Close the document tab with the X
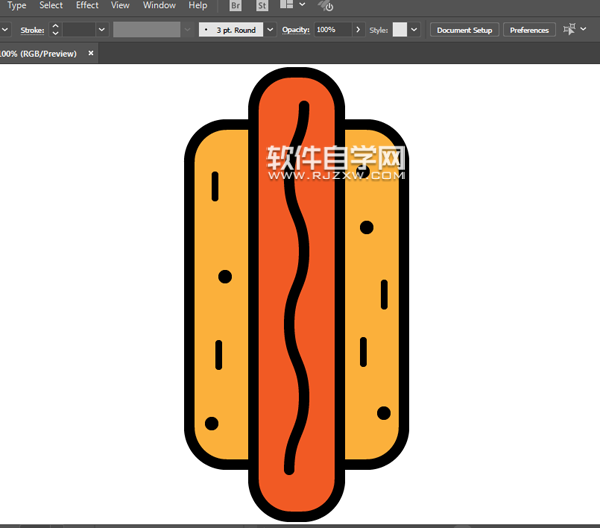This screenshot has height=528, width=600. tap(91, 52)
